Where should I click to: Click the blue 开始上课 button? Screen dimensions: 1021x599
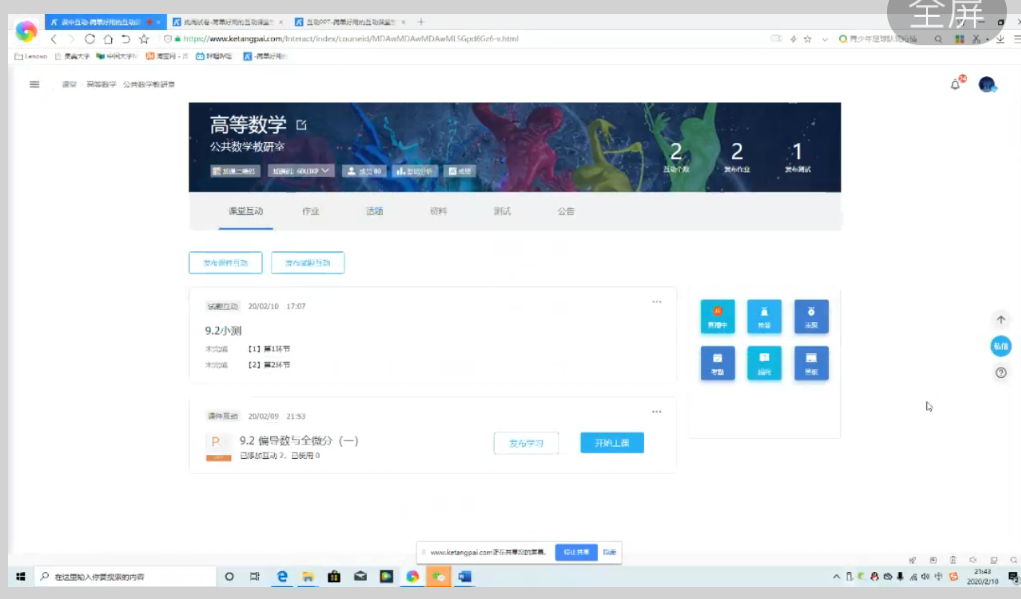(x=612, y=443)
